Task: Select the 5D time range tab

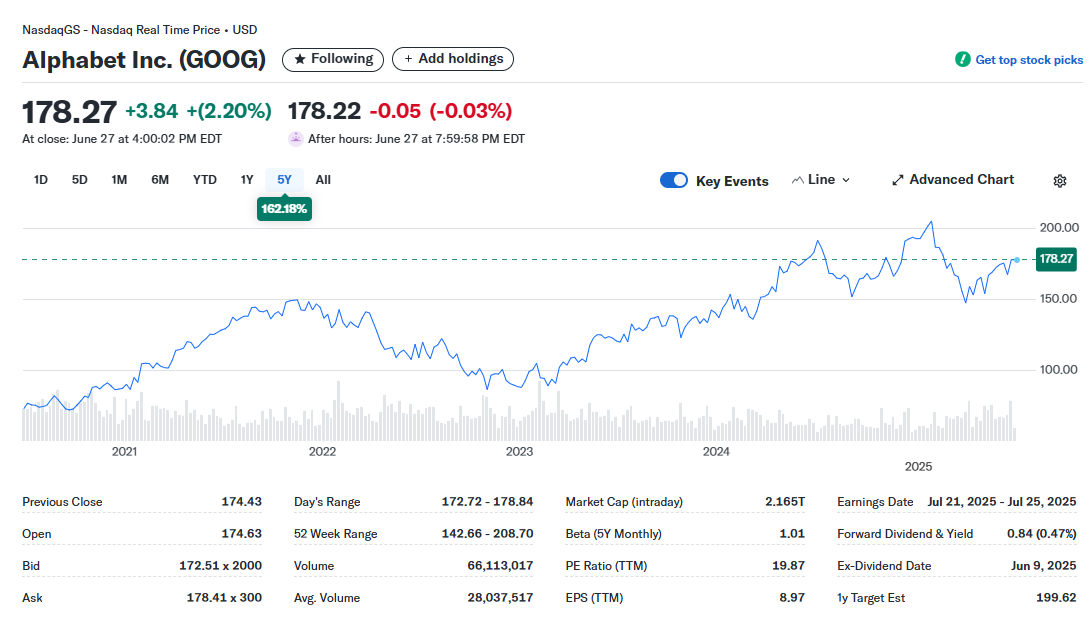Action: click(x=79, y=180)
